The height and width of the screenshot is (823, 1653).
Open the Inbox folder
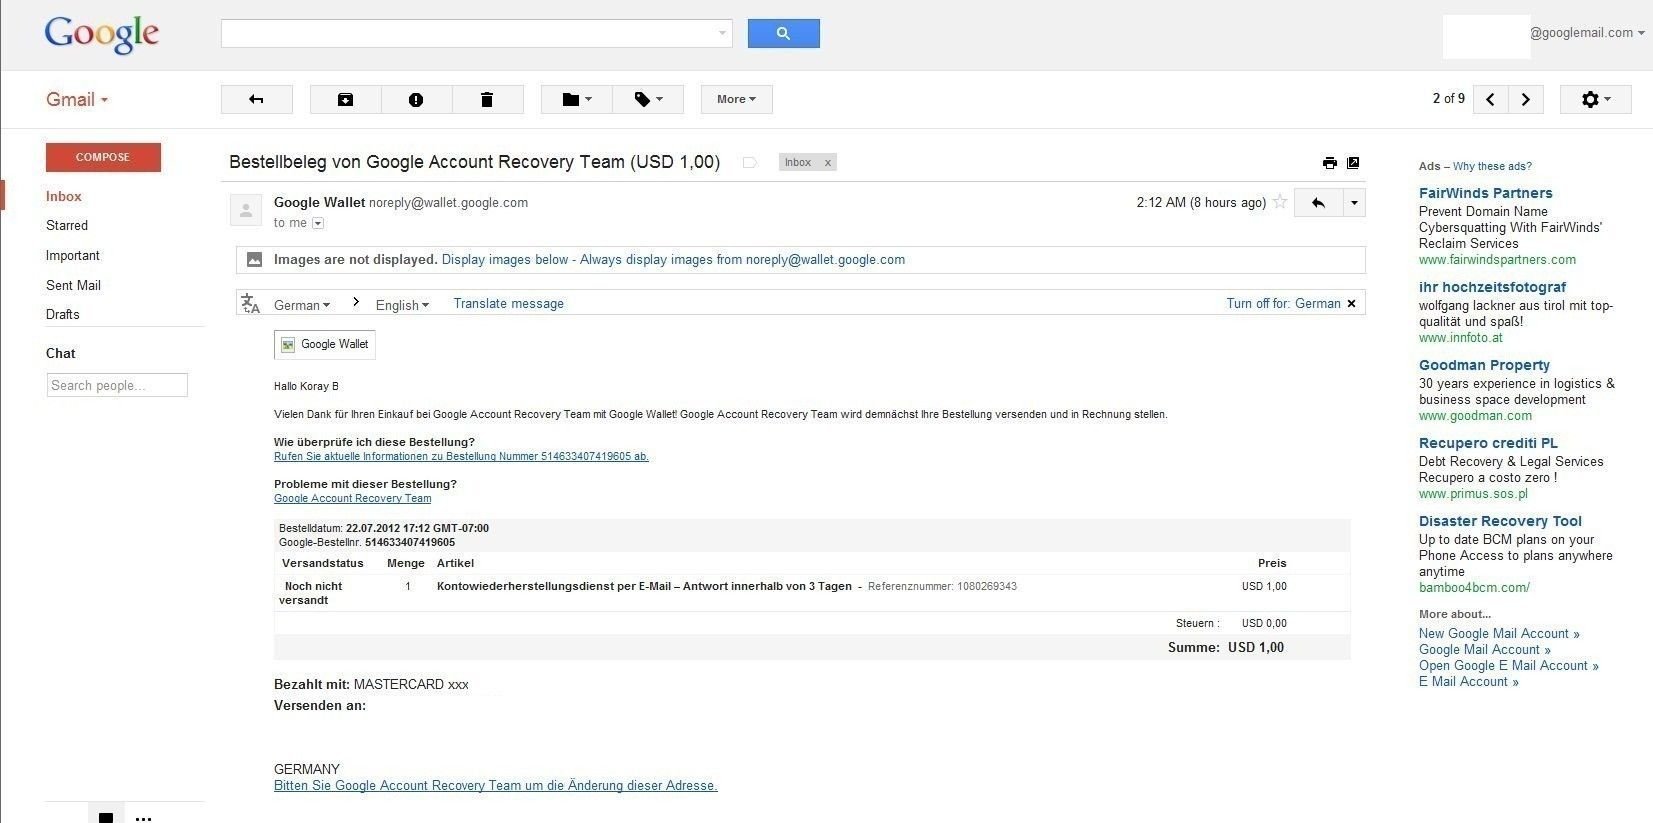pos(63,196)
